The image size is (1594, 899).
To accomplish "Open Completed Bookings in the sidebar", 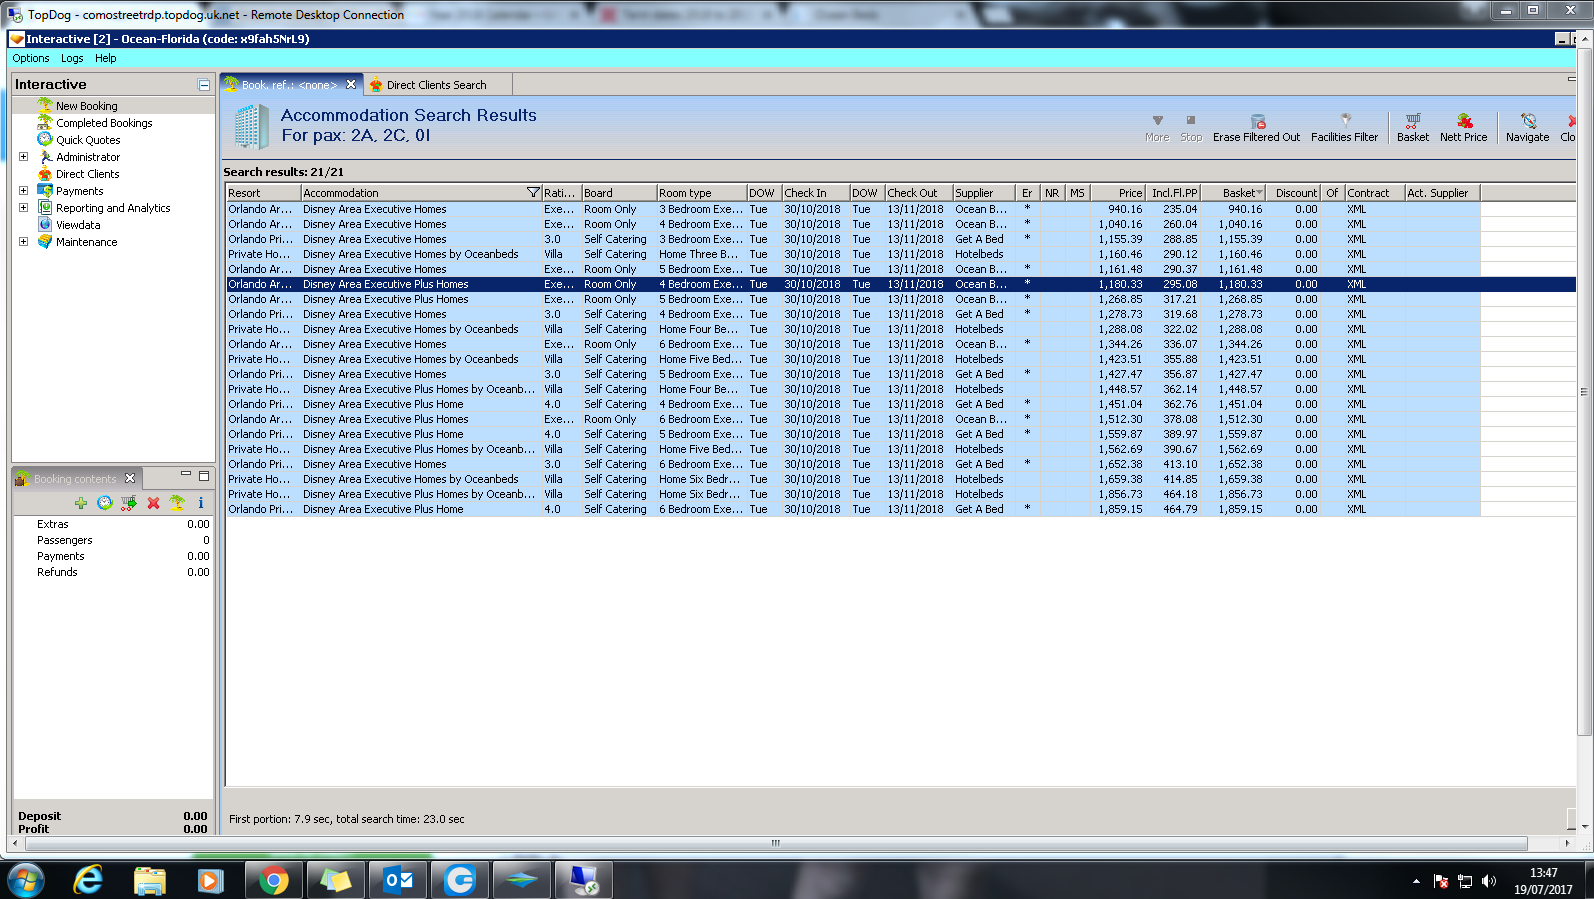I will coord(104,123).
